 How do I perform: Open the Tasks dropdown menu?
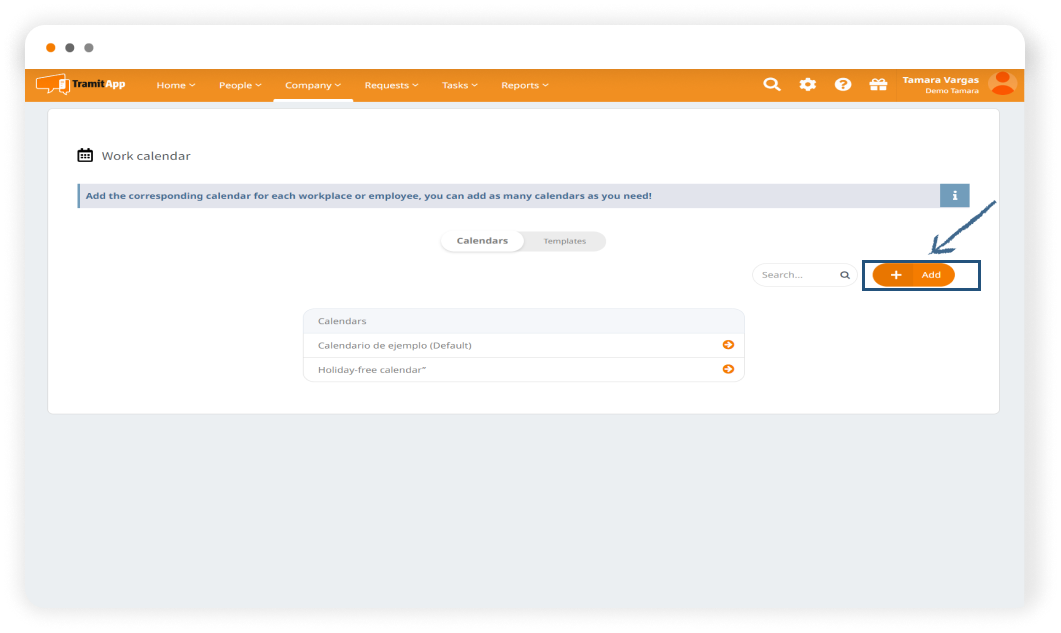pos(460,86)
